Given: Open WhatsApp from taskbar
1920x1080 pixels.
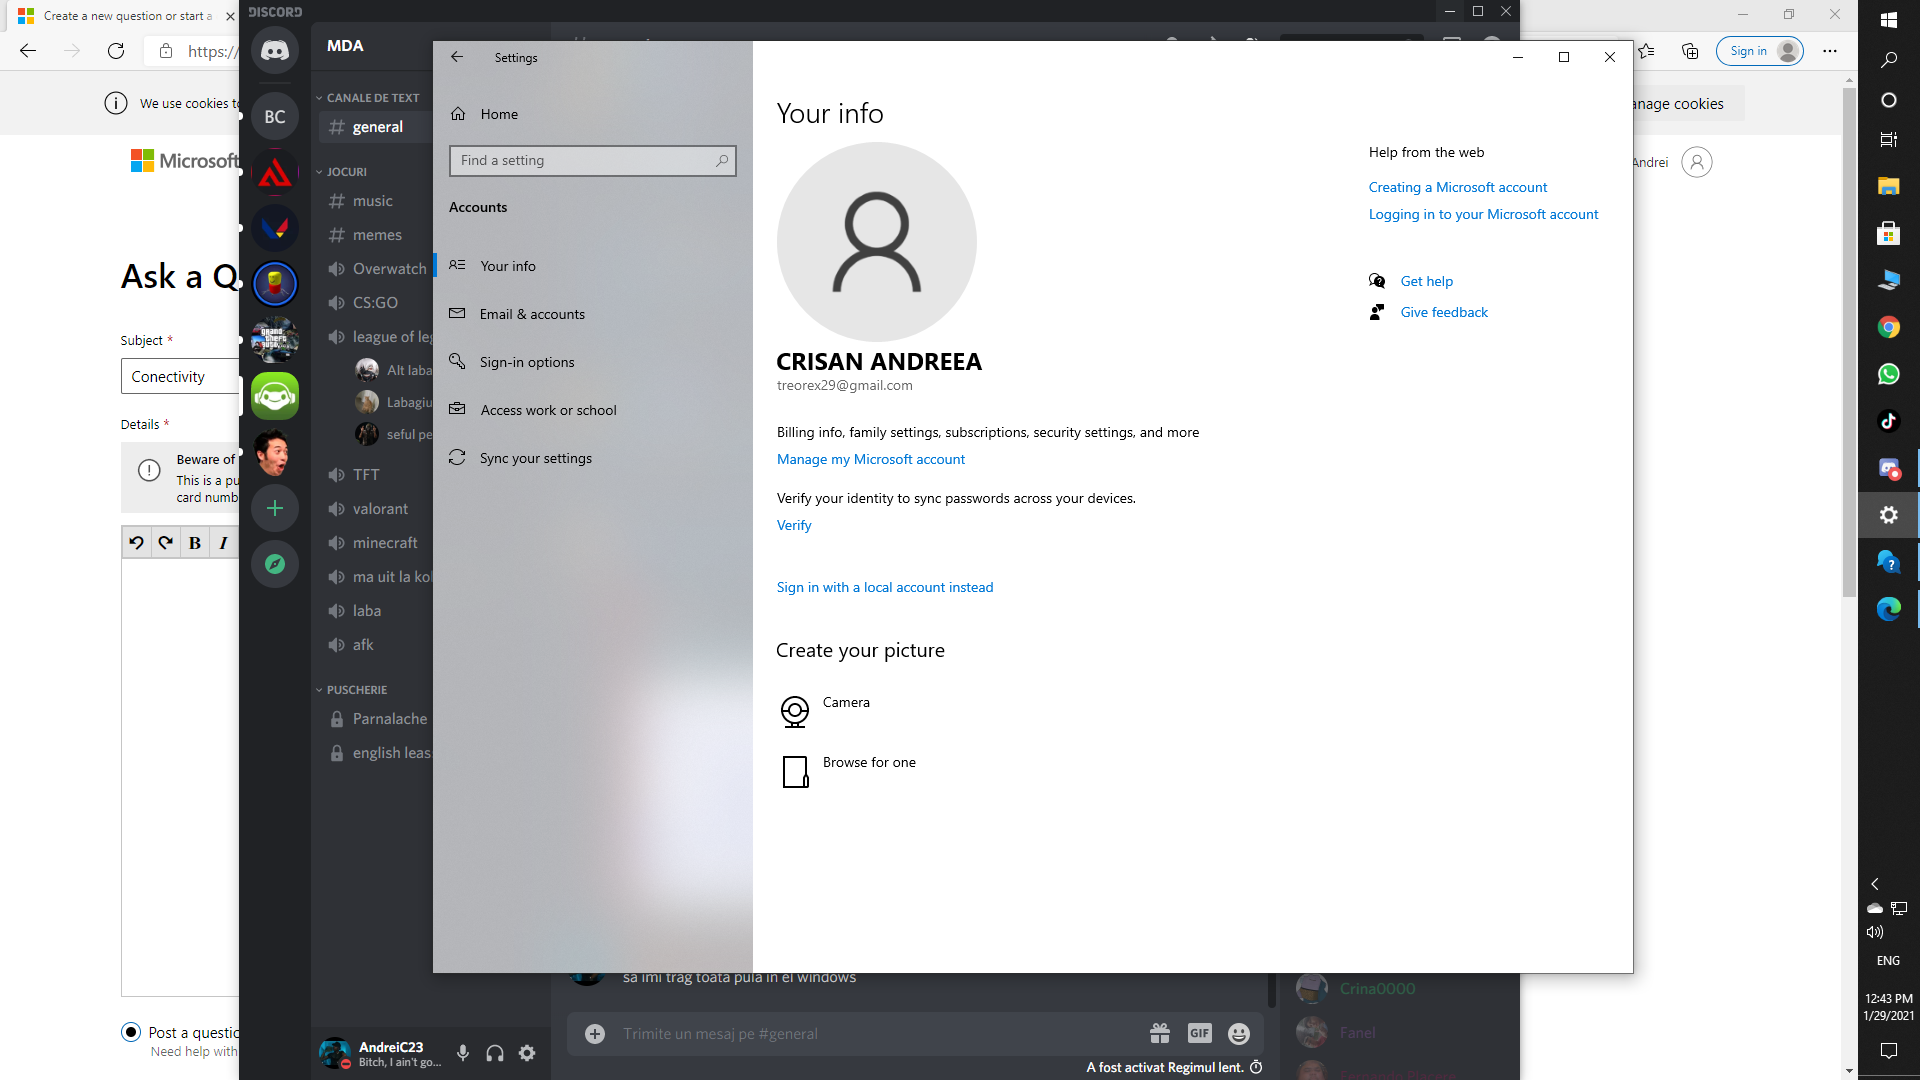Looking at the screenshot, I should (x=1889, y=374).
